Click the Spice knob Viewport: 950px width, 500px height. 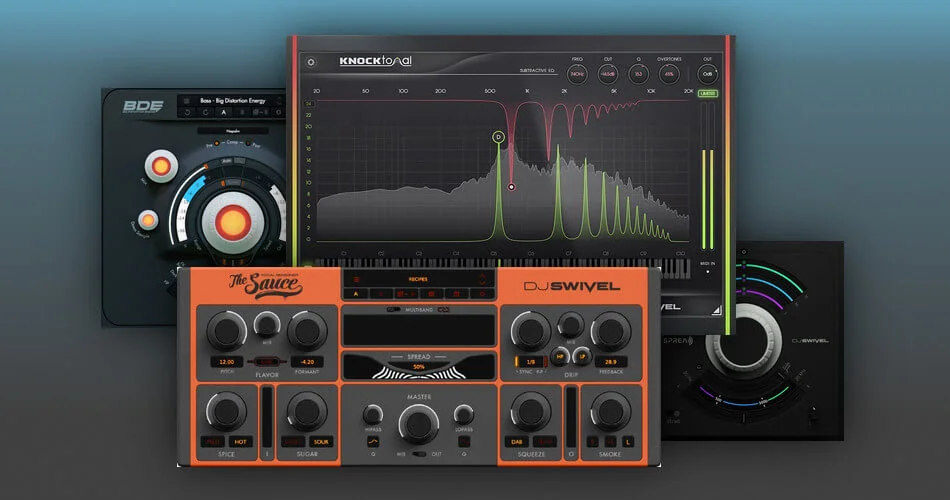coord(227,412)
